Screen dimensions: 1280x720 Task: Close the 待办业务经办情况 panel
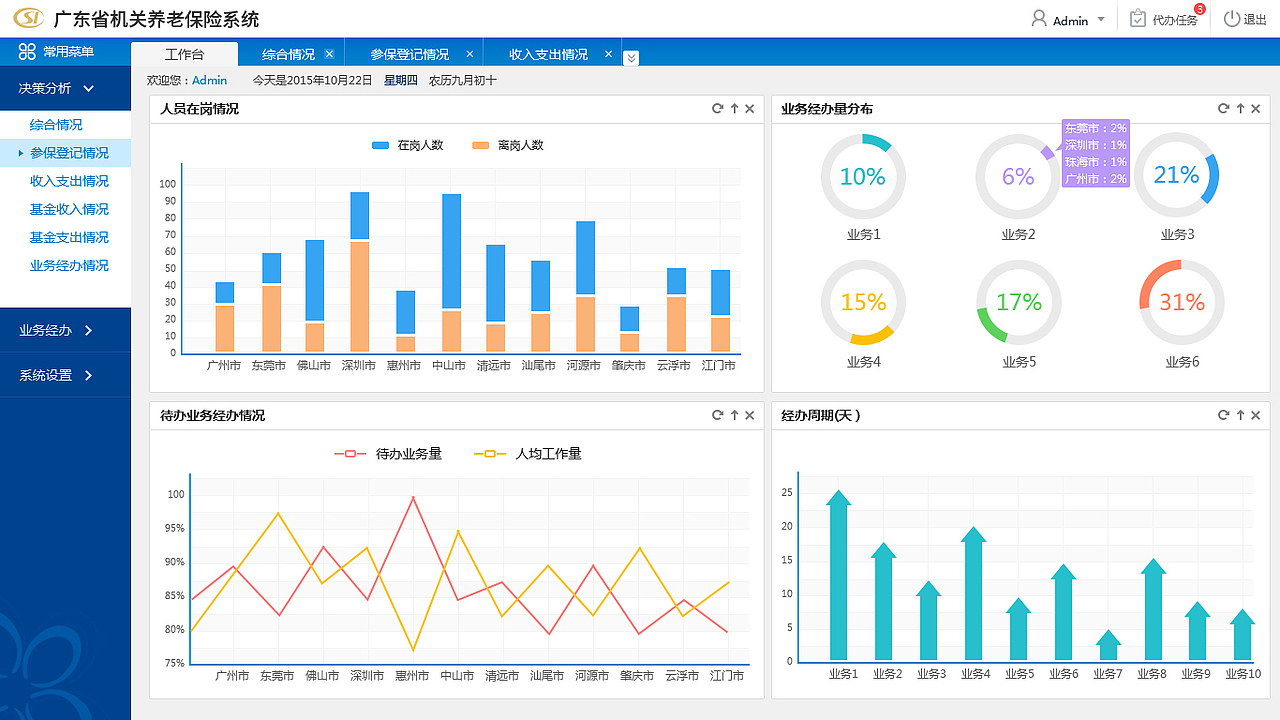point(750,415)
